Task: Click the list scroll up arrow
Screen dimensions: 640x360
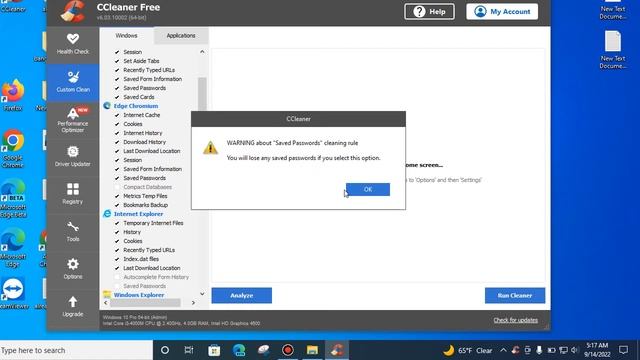Action: coord(202,52)
